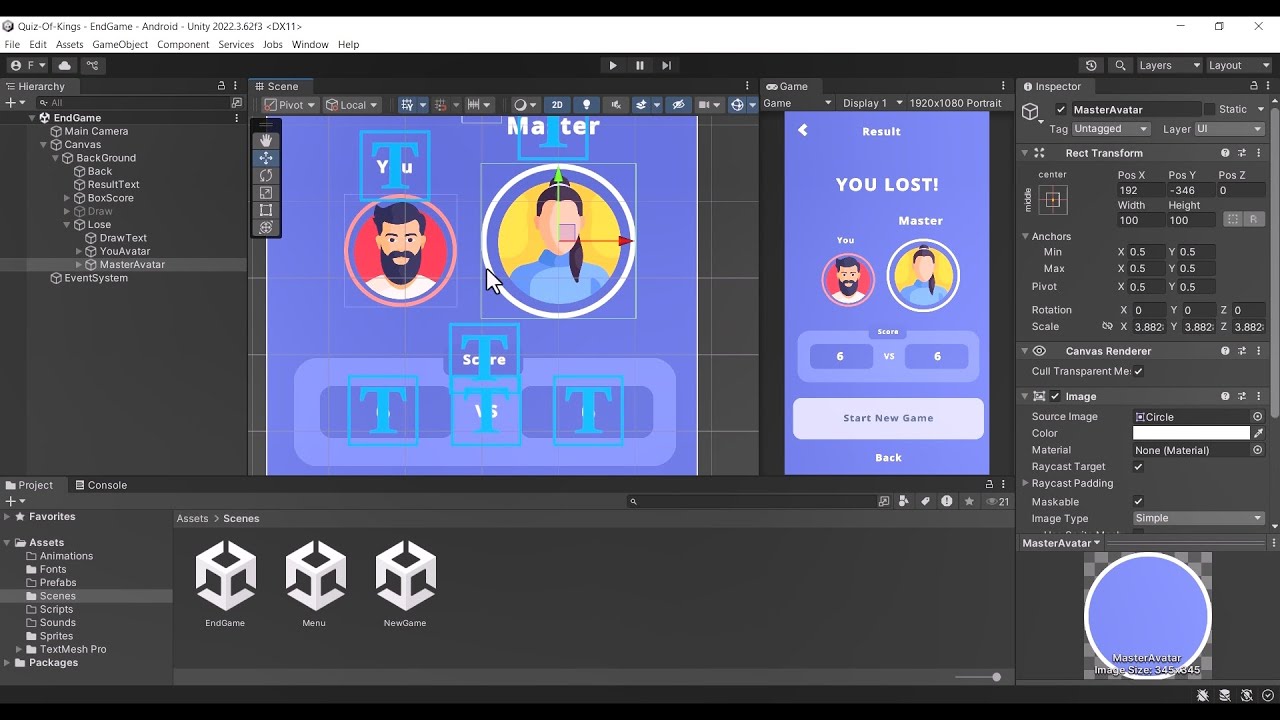This screenshot has width=1280, height=720.
Task: Switch to the Console tab
Action: (x=101, y=485)
